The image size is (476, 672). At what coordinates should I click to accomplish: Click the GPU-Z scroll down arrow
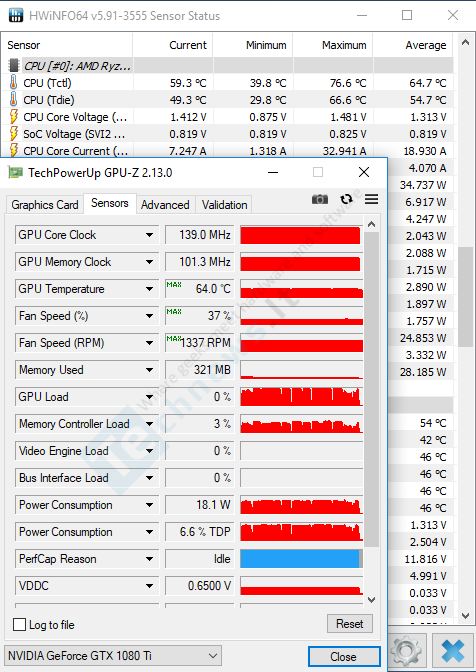372,600
